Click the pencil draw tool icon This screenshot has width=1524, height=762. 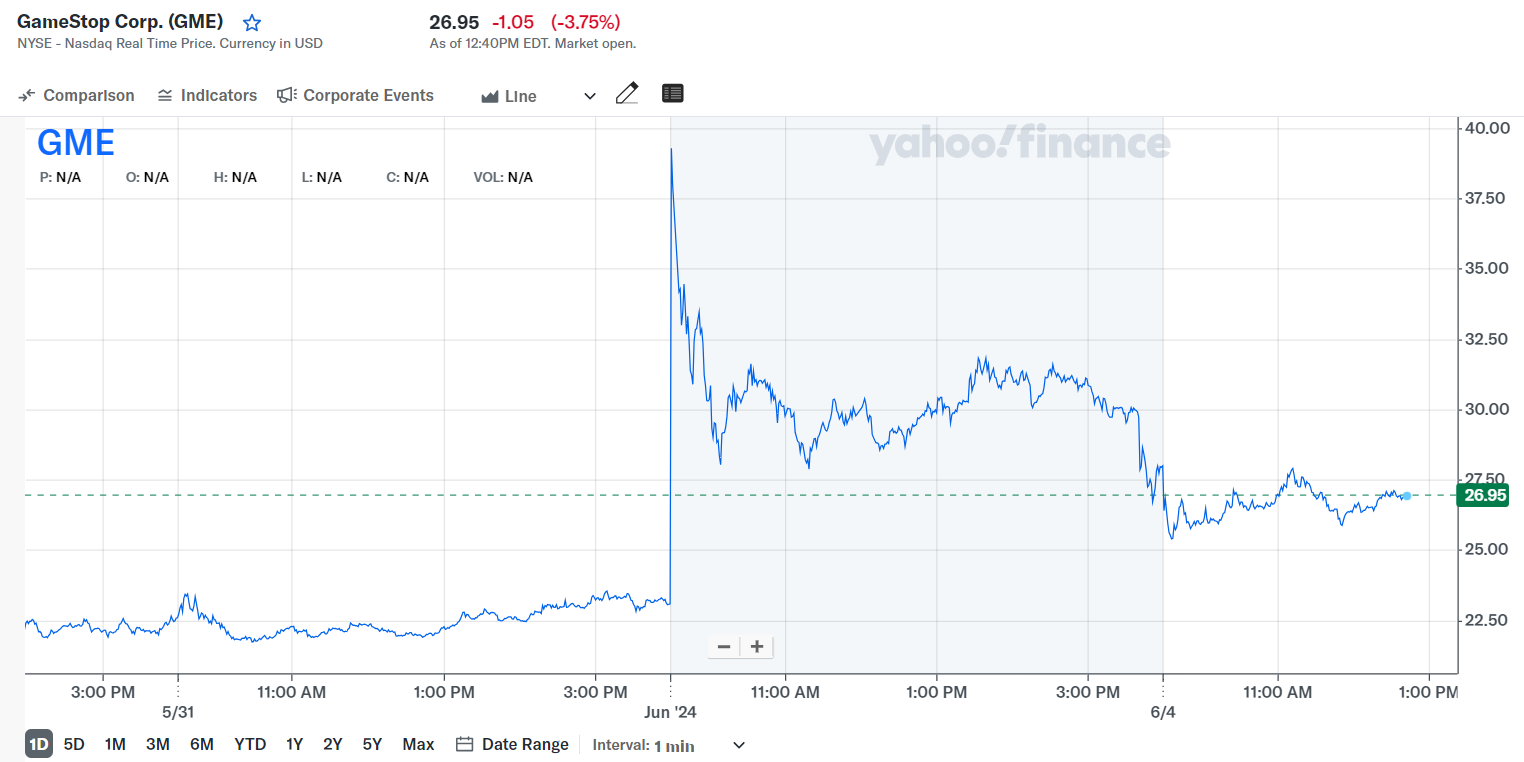627,94
